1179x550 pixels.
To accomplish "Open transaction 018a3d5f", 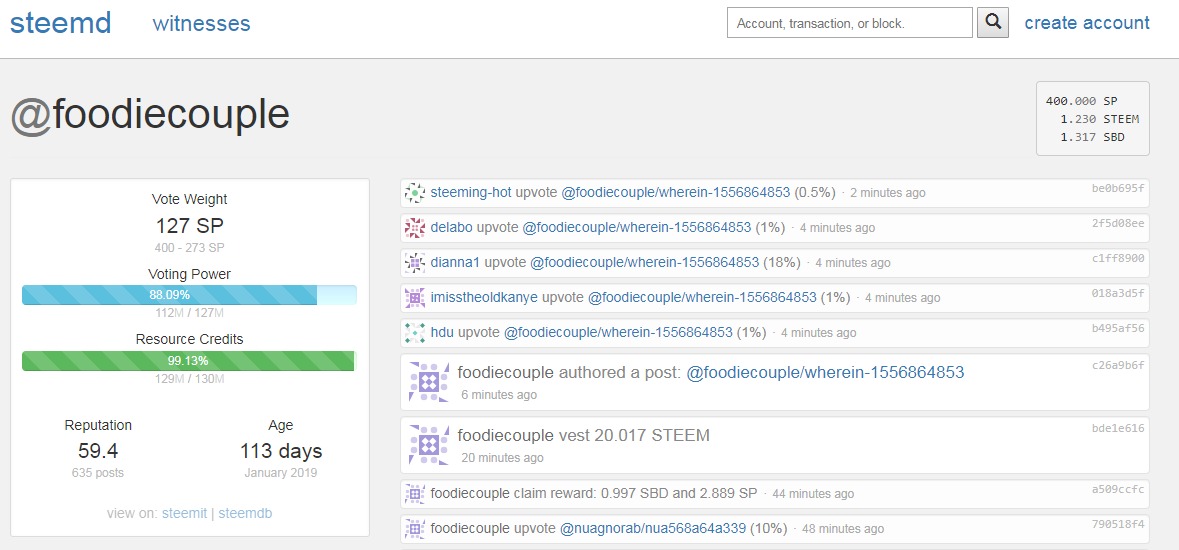I will (x=1118, y=293).
